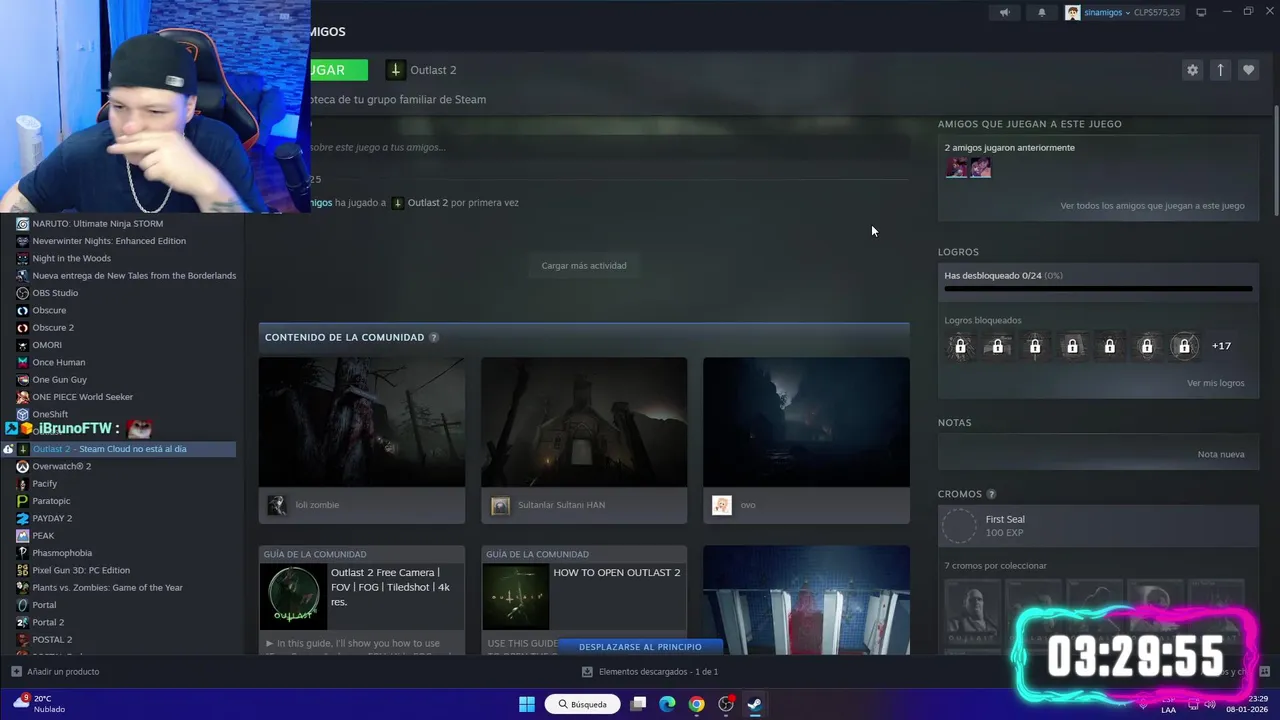
Task: Open the Sultanlar Sultanı HAN screenshot thumbnail
Action: 584,422
